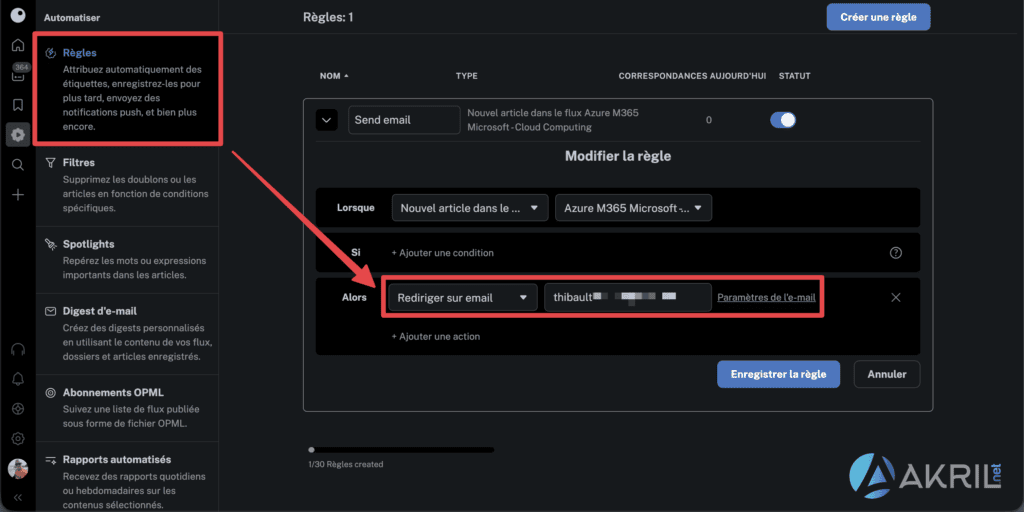Open the help question mark in Si row
The image size is (1024, 512).
pyautogui.click(x=896, y=253)
